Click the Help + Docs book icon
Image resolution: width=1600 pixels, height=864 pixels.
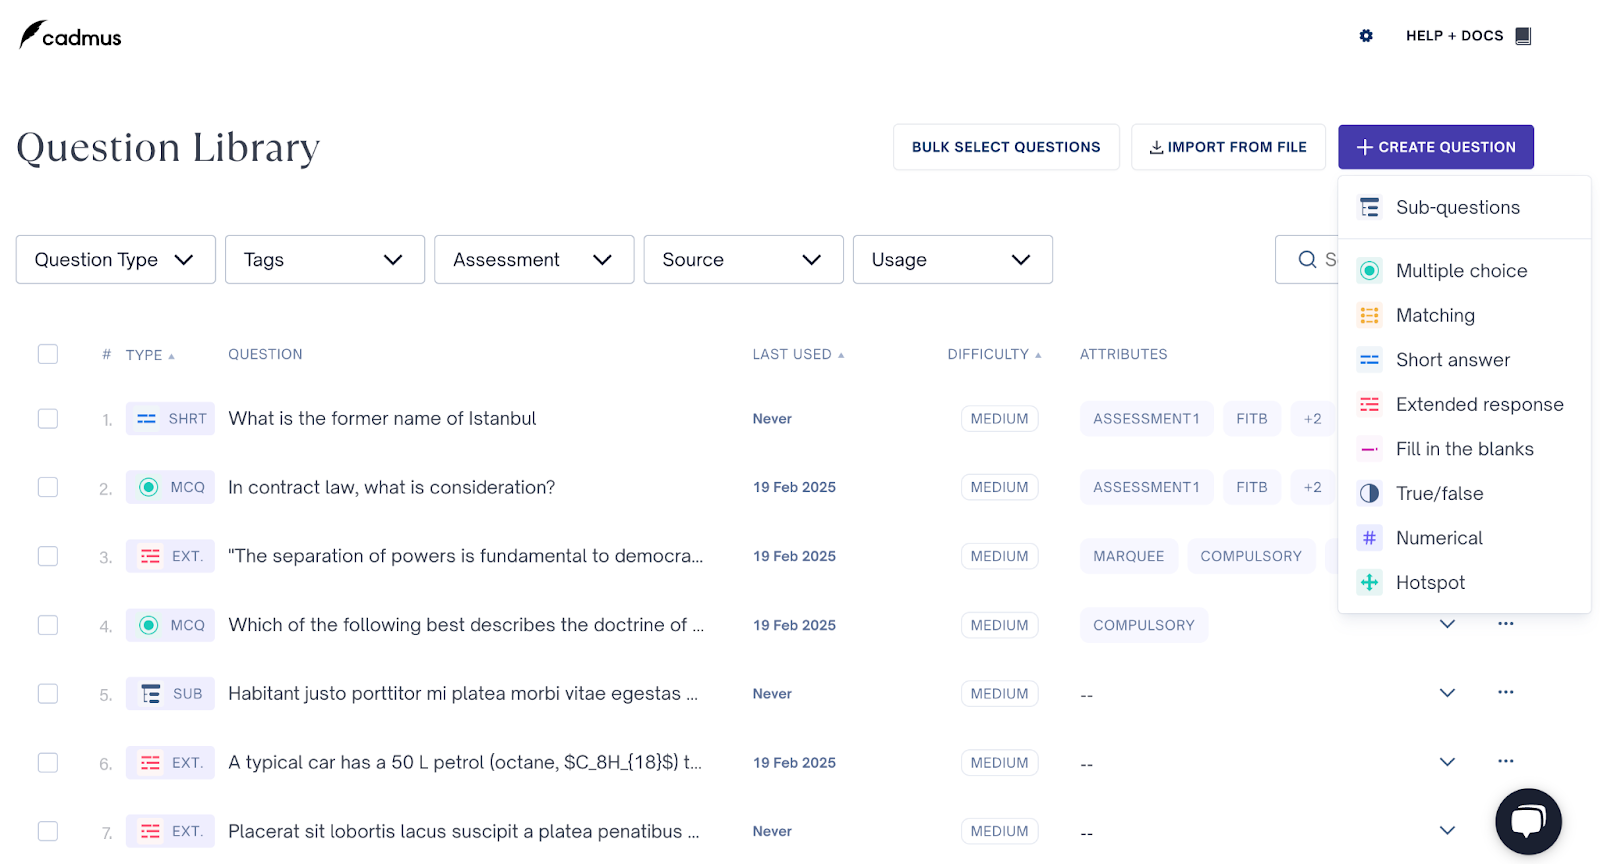[1523, 36]
